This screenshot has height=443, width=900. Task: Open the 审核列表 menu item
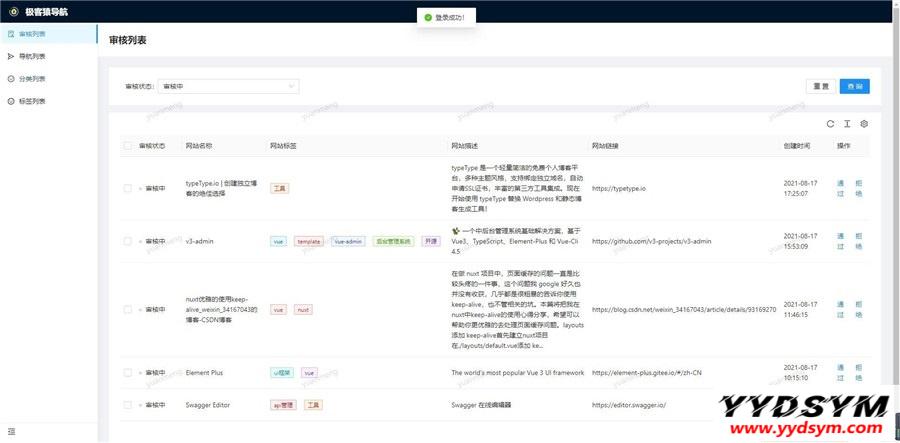(32, 34)
